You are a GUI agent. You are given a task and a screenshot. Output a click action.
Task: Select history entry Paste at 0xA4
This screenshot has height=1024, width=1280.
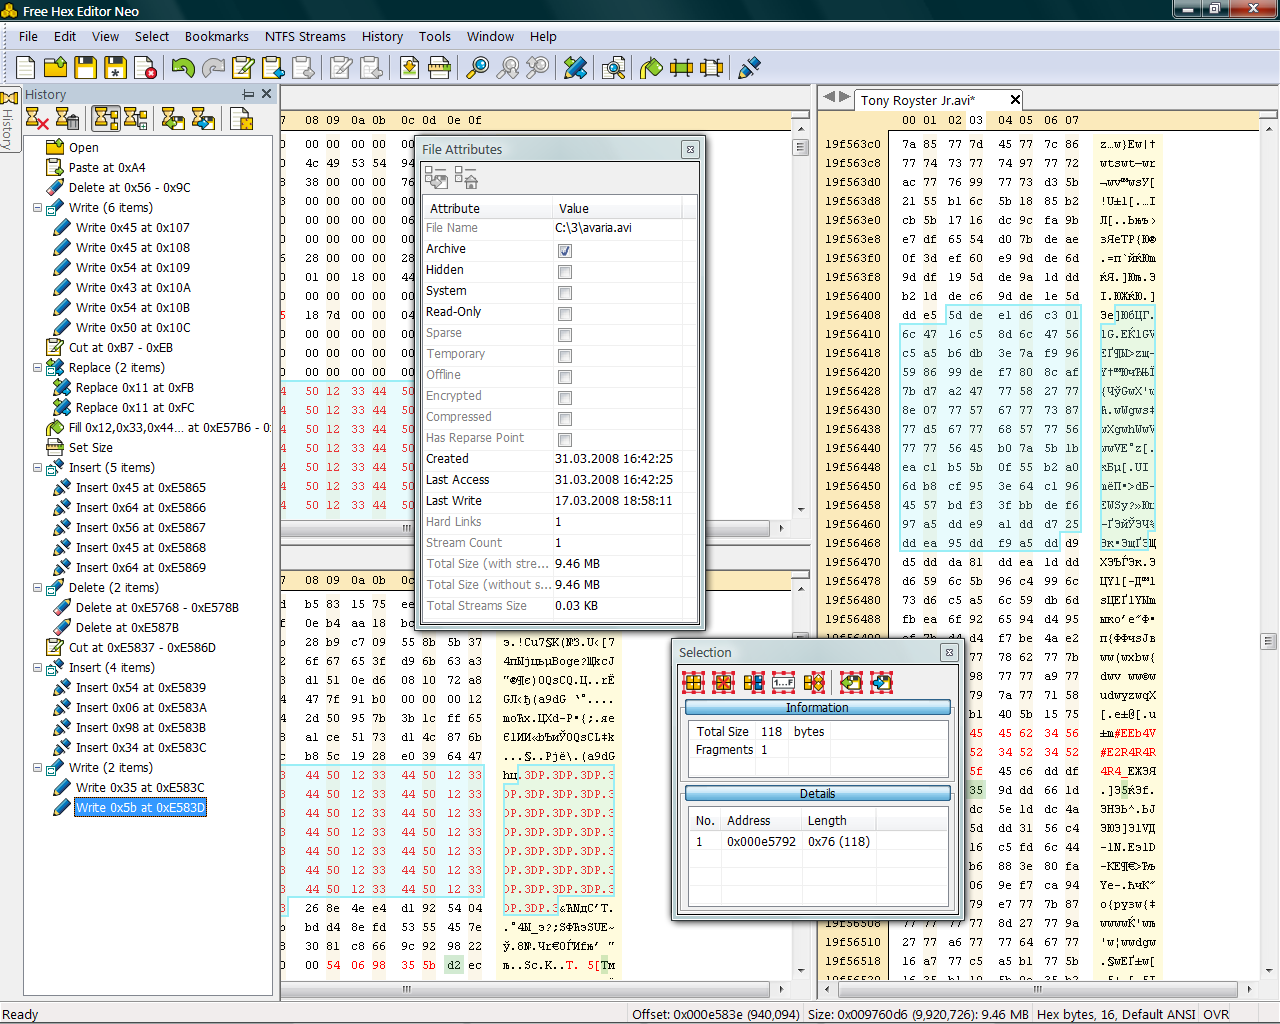point(107,168)
